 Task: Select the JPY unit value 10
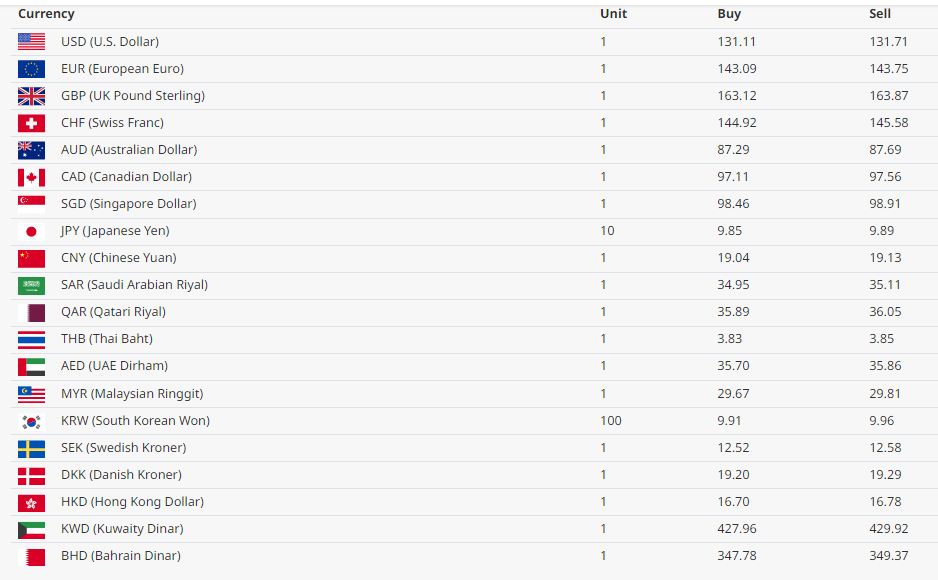(607, 231)
